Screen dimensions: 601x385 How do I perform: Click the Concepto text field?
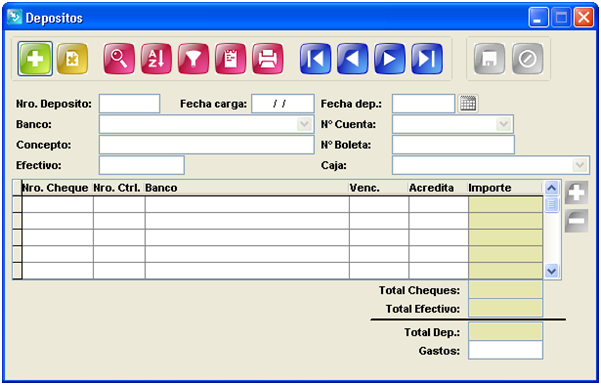click(x=207, y=145)
